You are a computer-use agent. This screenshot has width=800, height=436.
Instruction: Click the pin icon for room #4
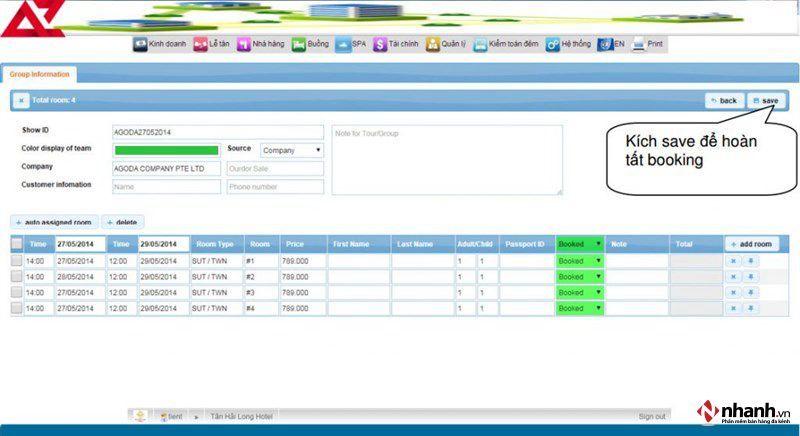751,309
